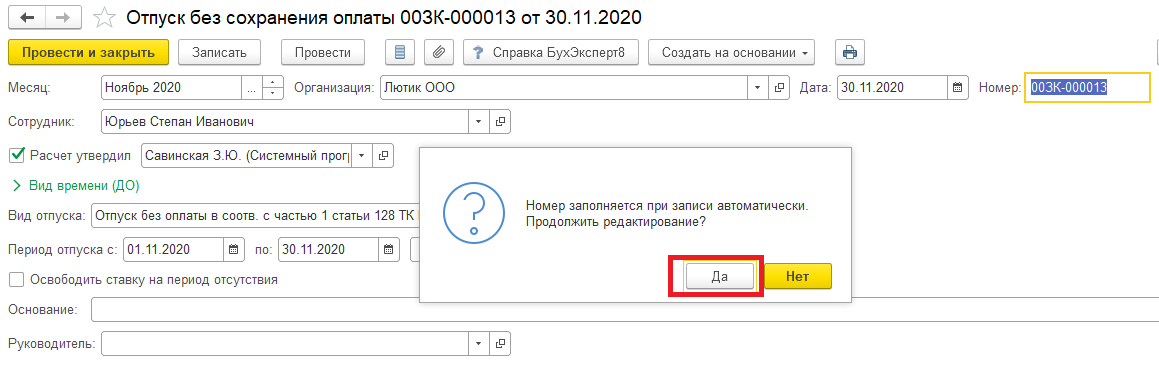The height and width of the screenshot is (365, 1159).
Task: Open the approver record next to Савинская
Action: 383,156
